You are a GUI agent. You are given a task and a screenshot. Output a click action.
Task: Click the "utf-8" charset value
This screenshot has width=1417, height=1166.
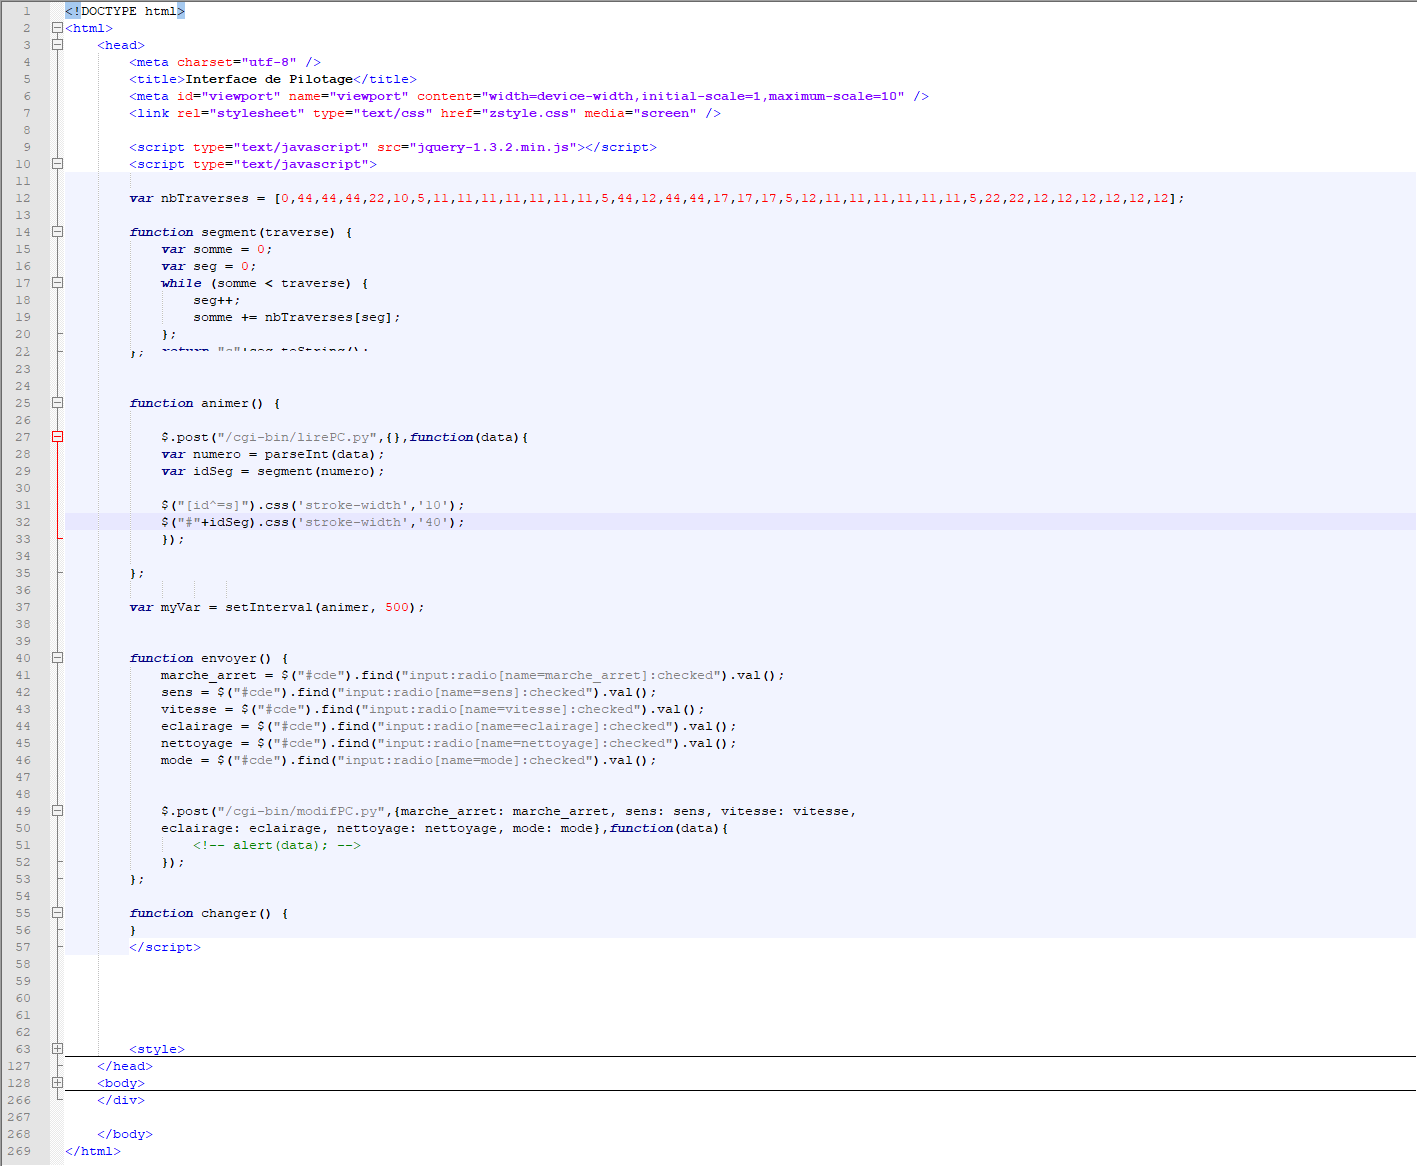[x=269, y=62]
